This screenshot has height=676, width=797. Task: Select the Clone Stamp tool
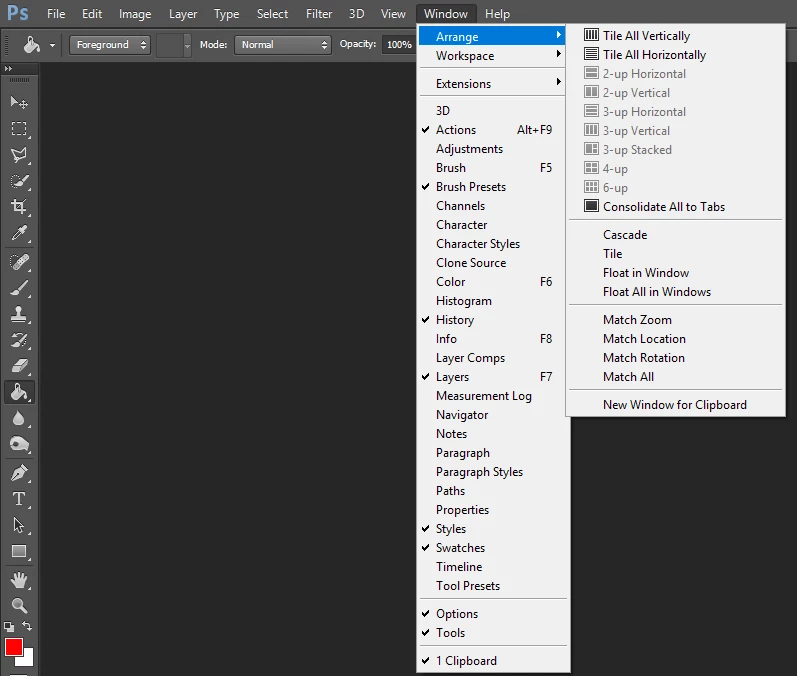[x=19, y=314]
